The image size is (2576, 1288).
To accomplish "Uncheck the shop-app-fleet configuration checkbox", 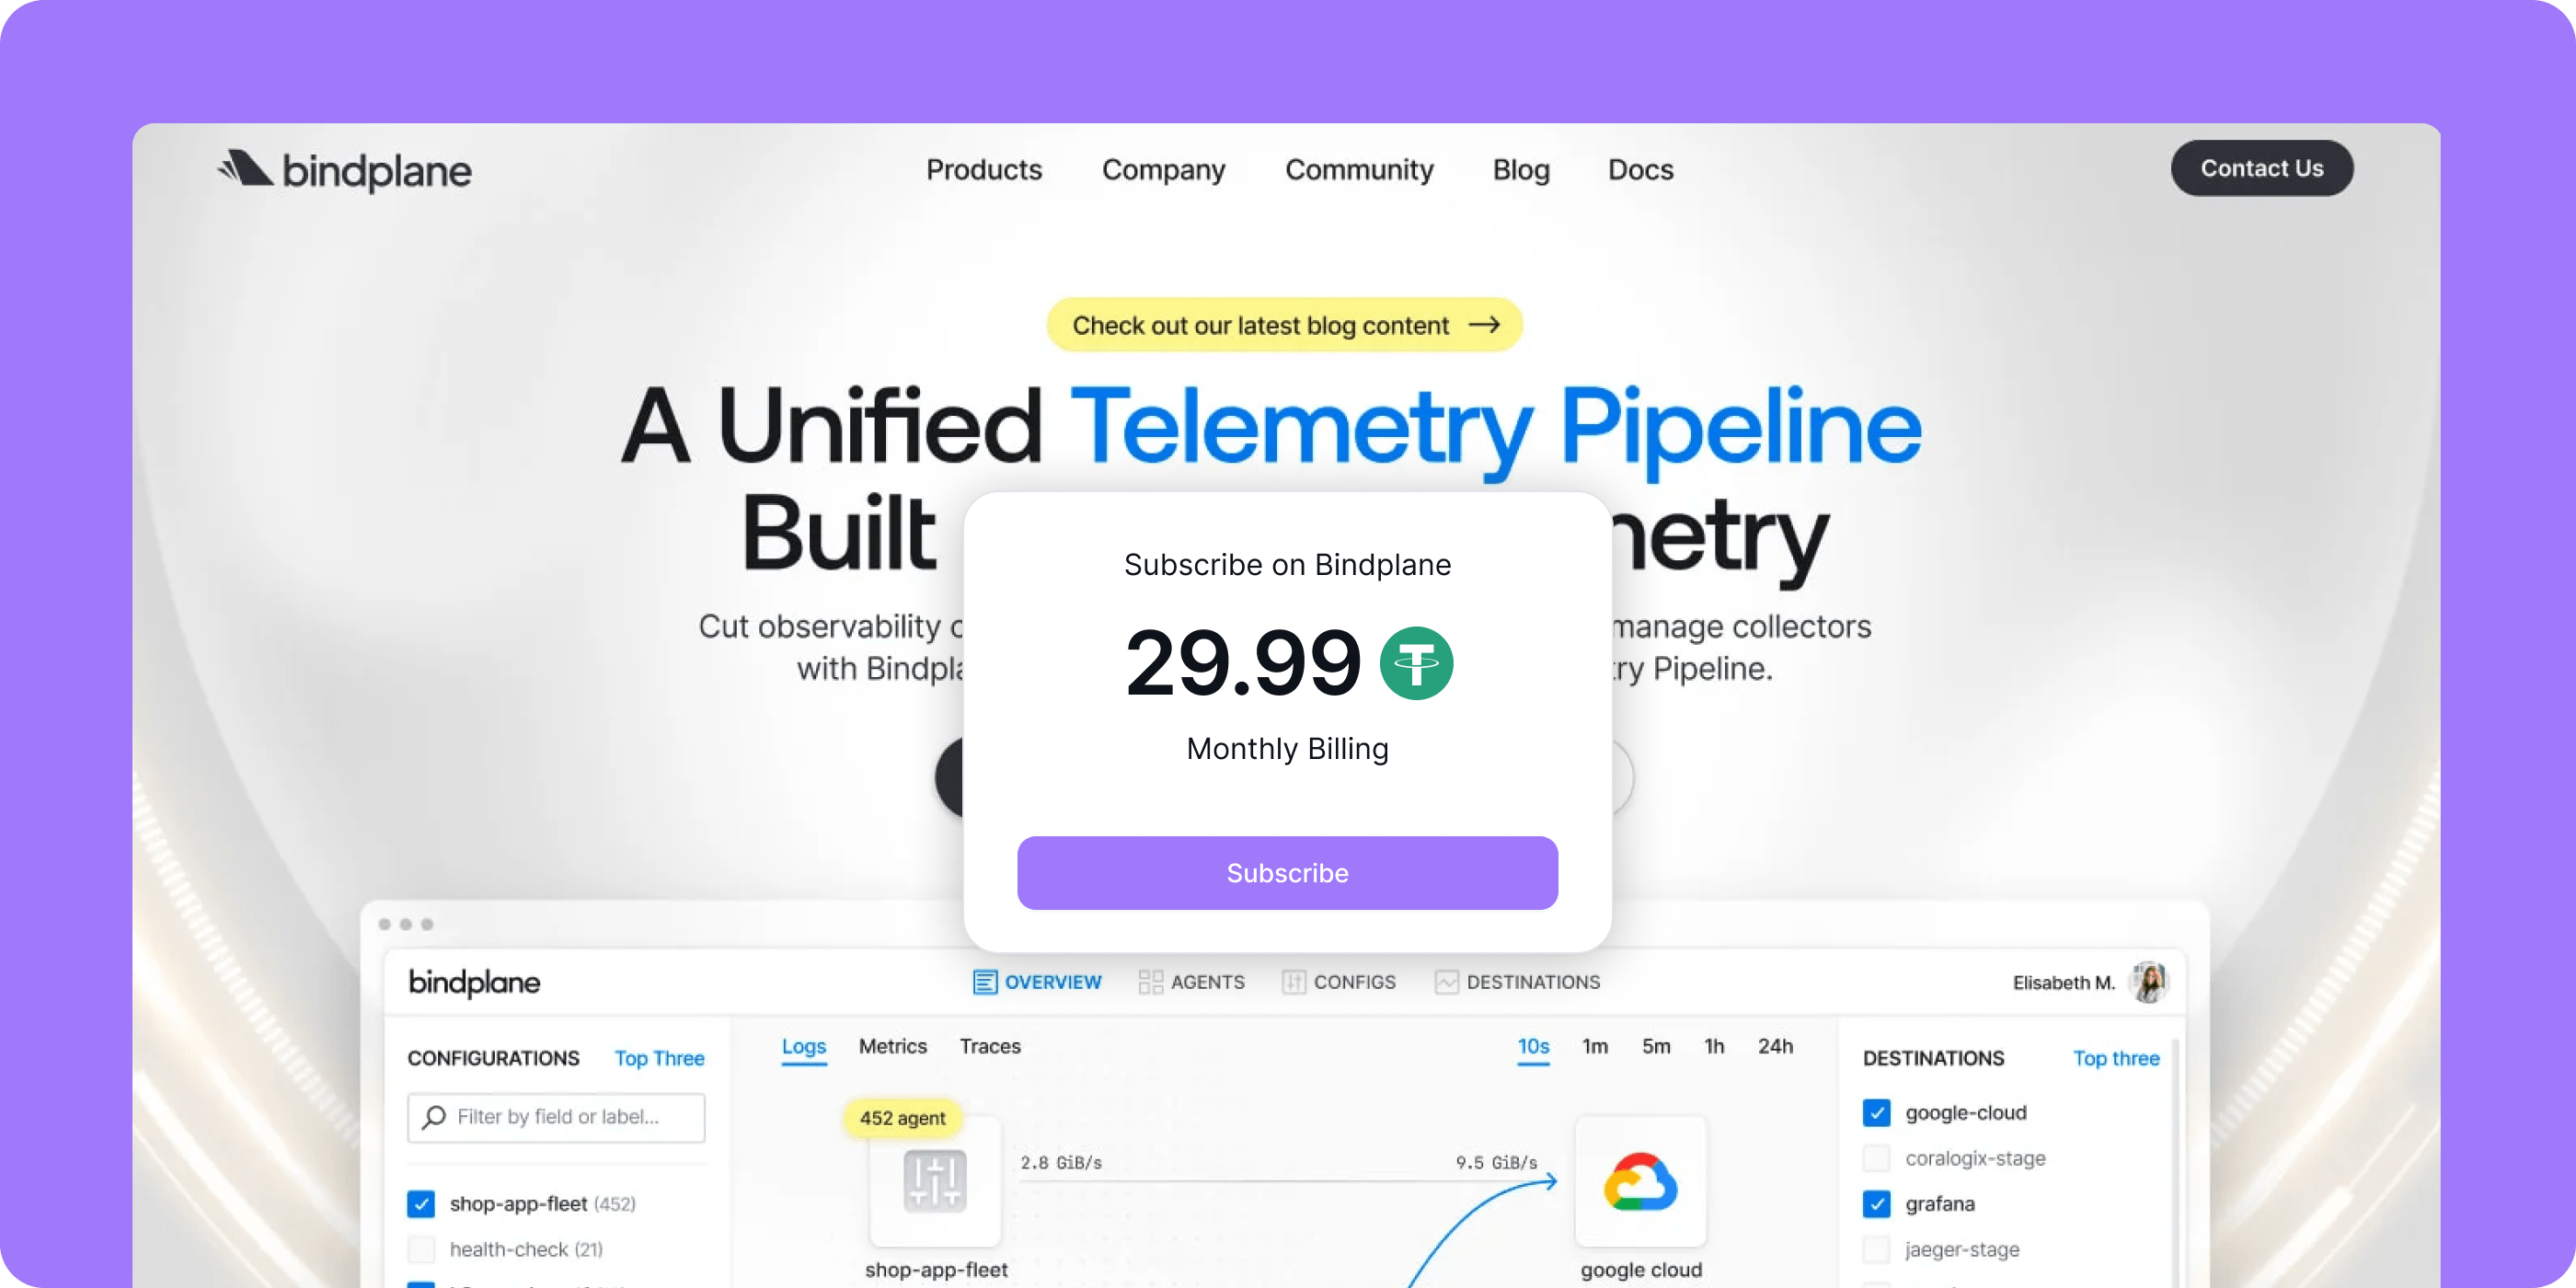I will point(421,1203).
